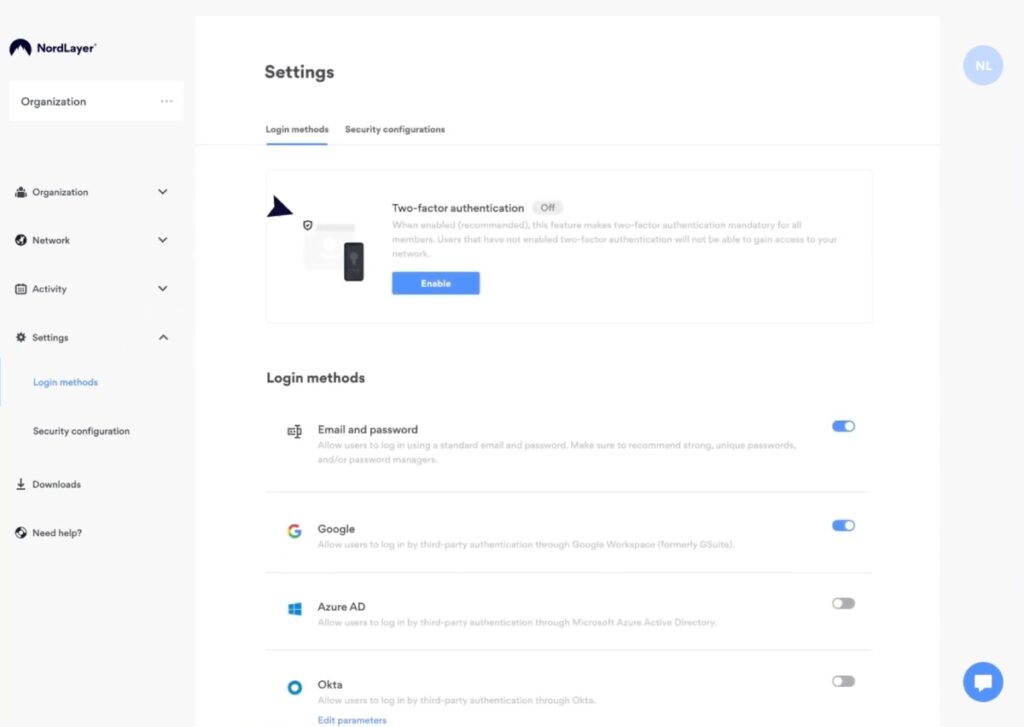
Task: Expand the Activity sidebar chevron
Action: (163, 289)
